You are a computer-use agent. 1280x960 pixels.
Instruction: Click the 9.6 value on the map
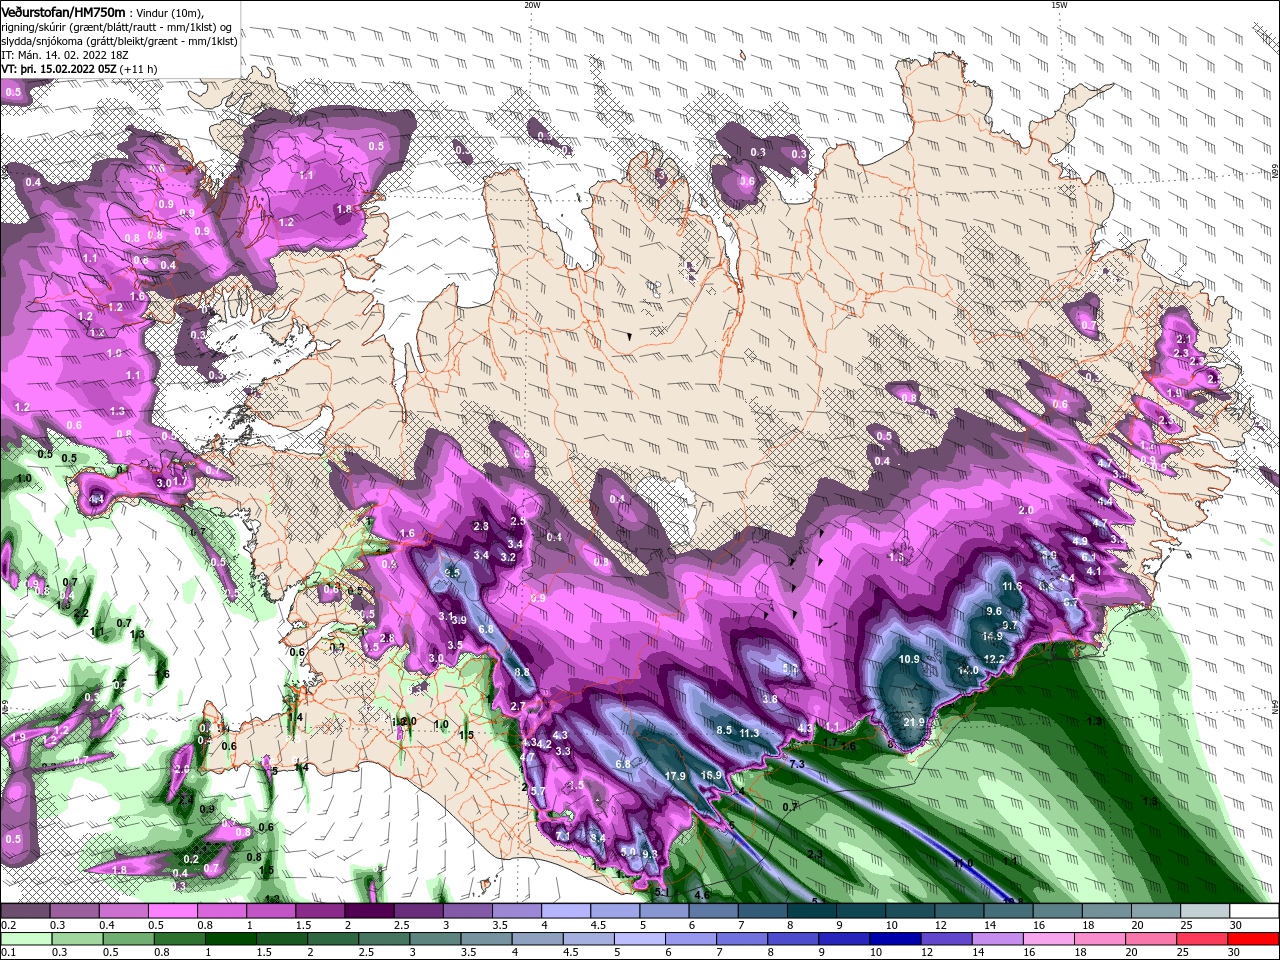(994, 611)
